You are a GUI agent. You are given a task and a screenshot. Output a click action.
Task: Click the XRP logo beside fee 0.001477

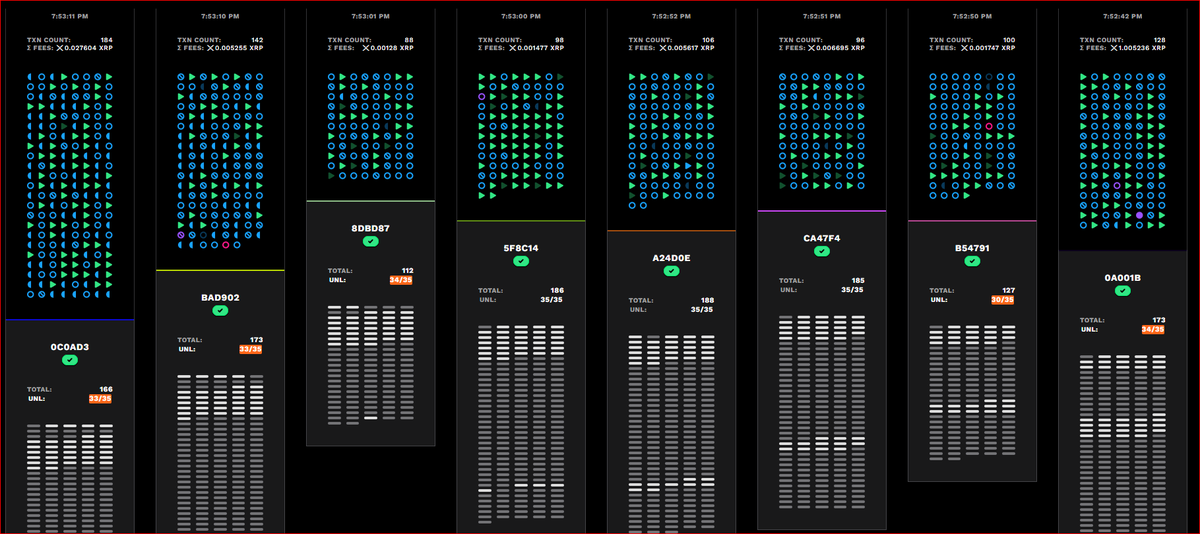tap(514, 48)
